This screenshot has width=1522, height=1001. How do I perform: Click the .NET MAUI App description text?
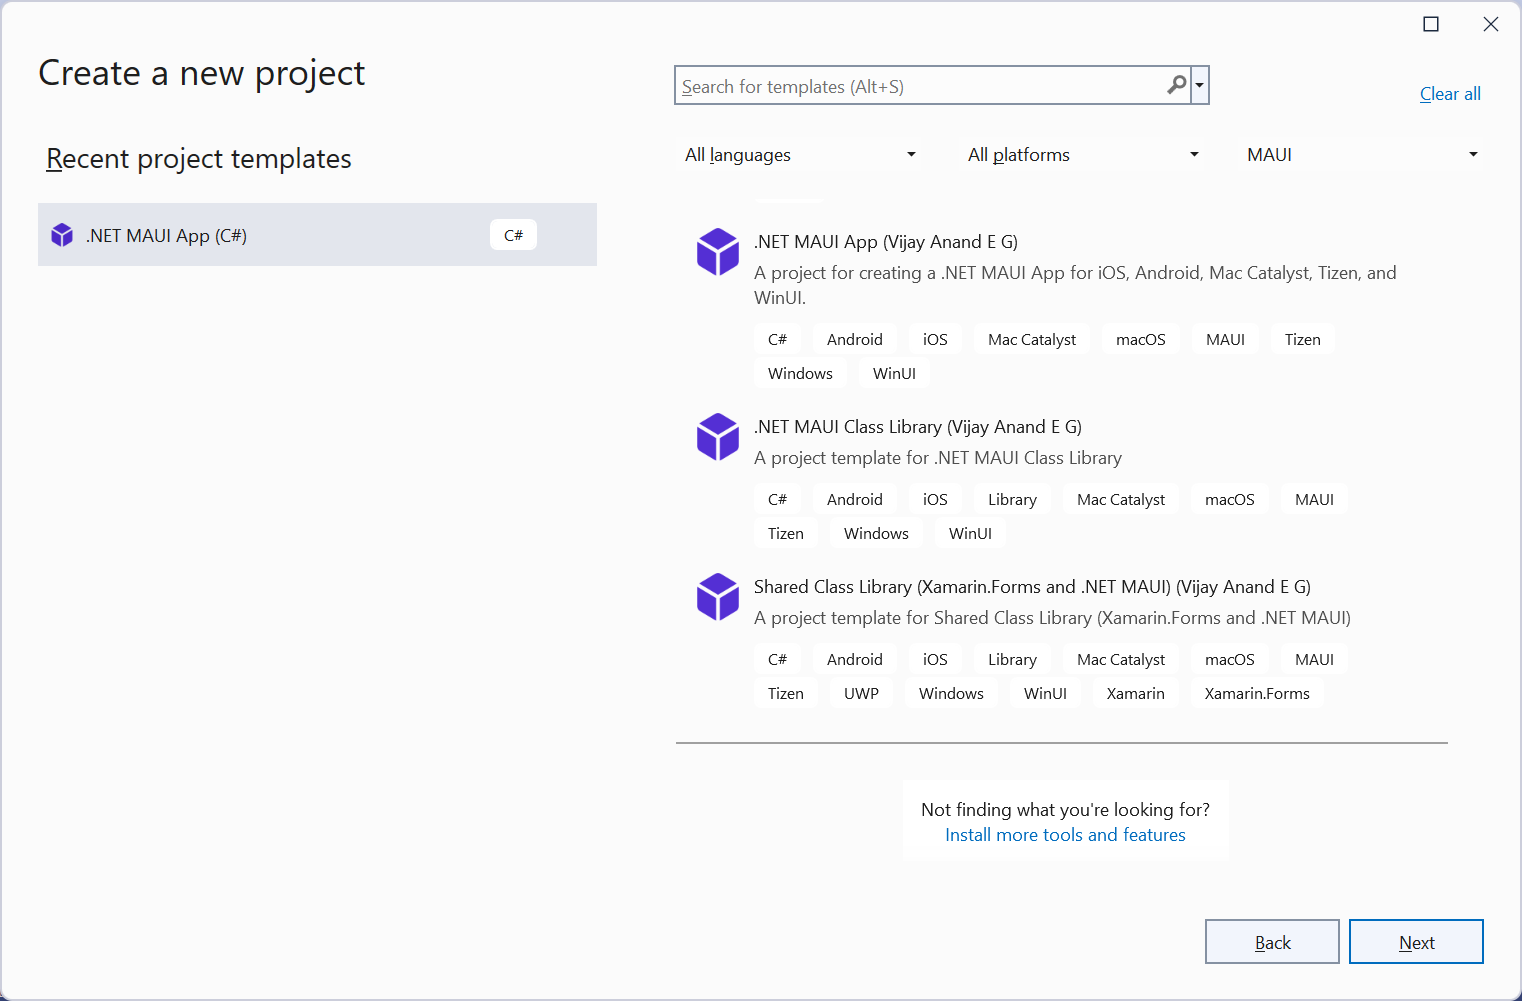(1075, 285)
